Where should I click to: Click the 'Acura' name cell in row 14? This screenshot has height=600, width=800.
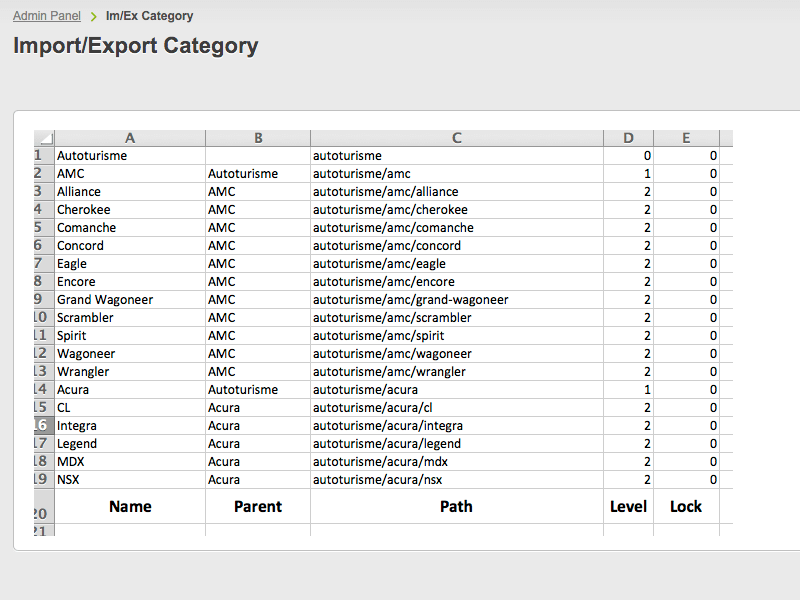coord(130,390)
